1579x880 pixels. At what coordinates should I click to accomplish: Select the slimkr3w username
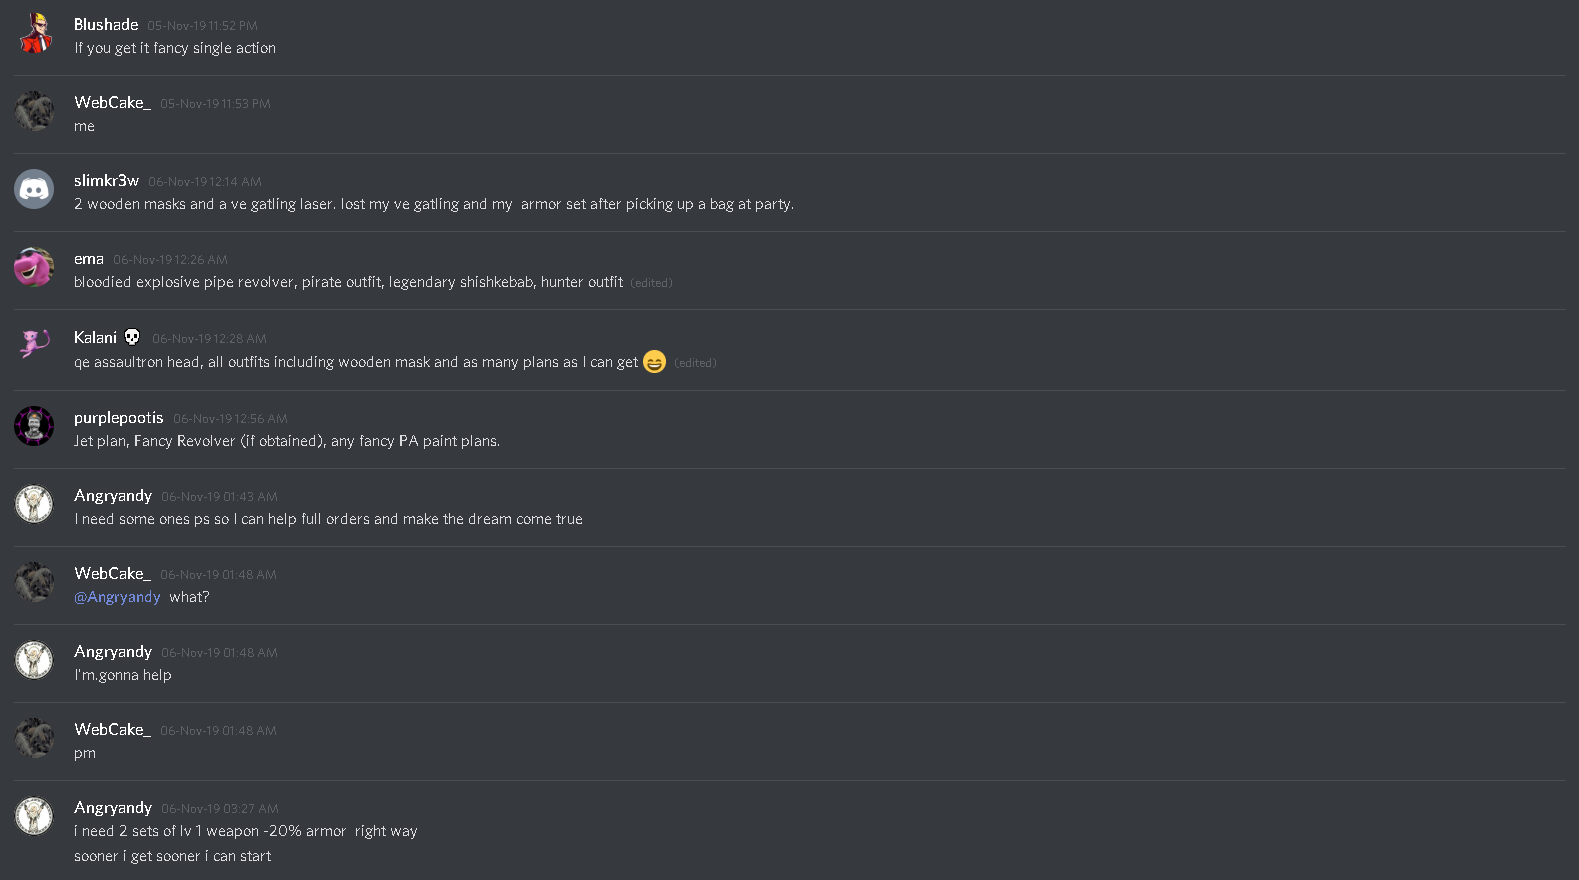pos(106,180)
